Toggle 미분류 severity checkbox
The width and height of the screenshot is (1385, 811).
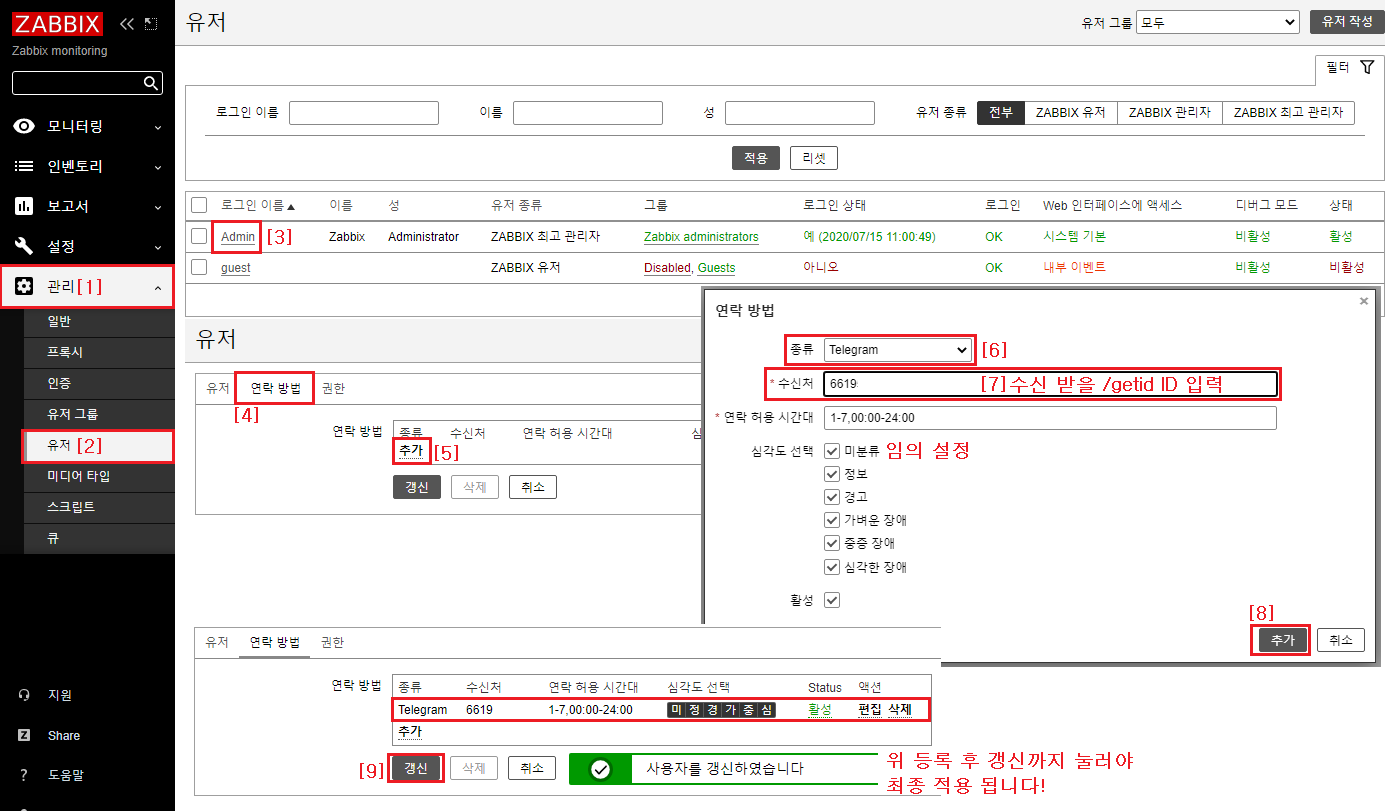(x=832, y=450)
